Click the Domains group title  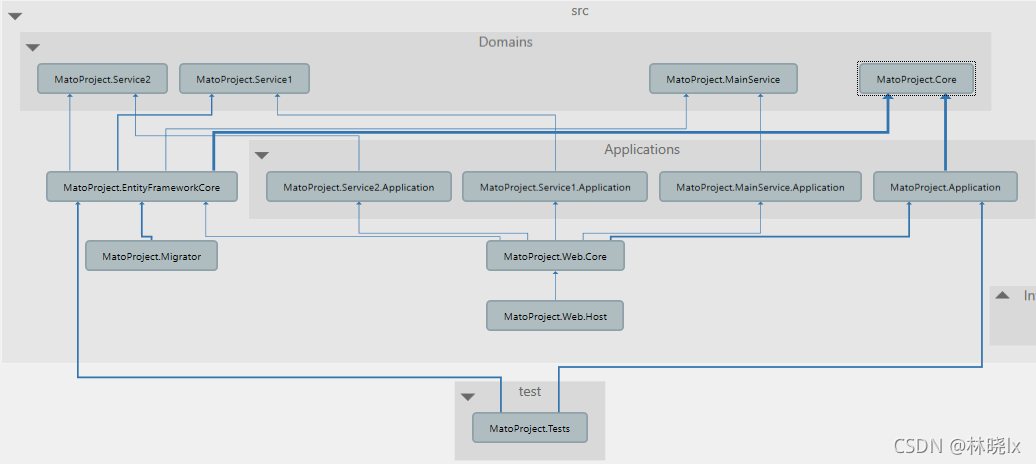click(505, 42)
